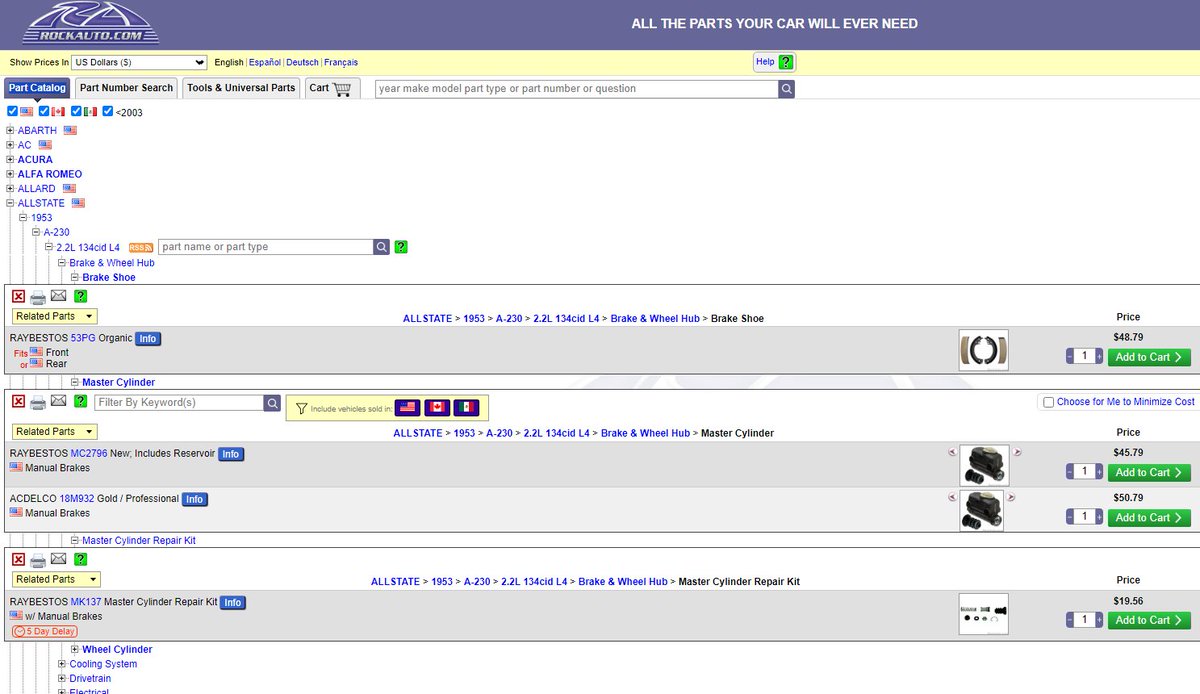Email the Master Cylinder Repair Kit list
Screen dimensions: 1200x694
click(x=59, y=559)
